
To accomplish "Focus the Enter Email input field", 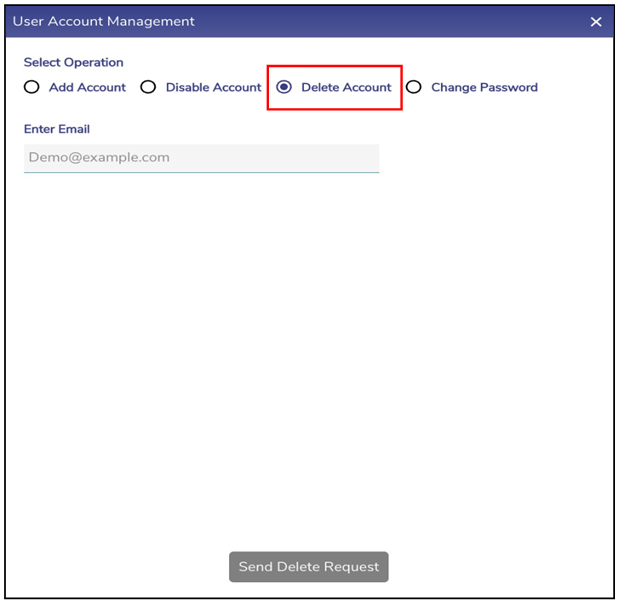I will tap(201, 157).
